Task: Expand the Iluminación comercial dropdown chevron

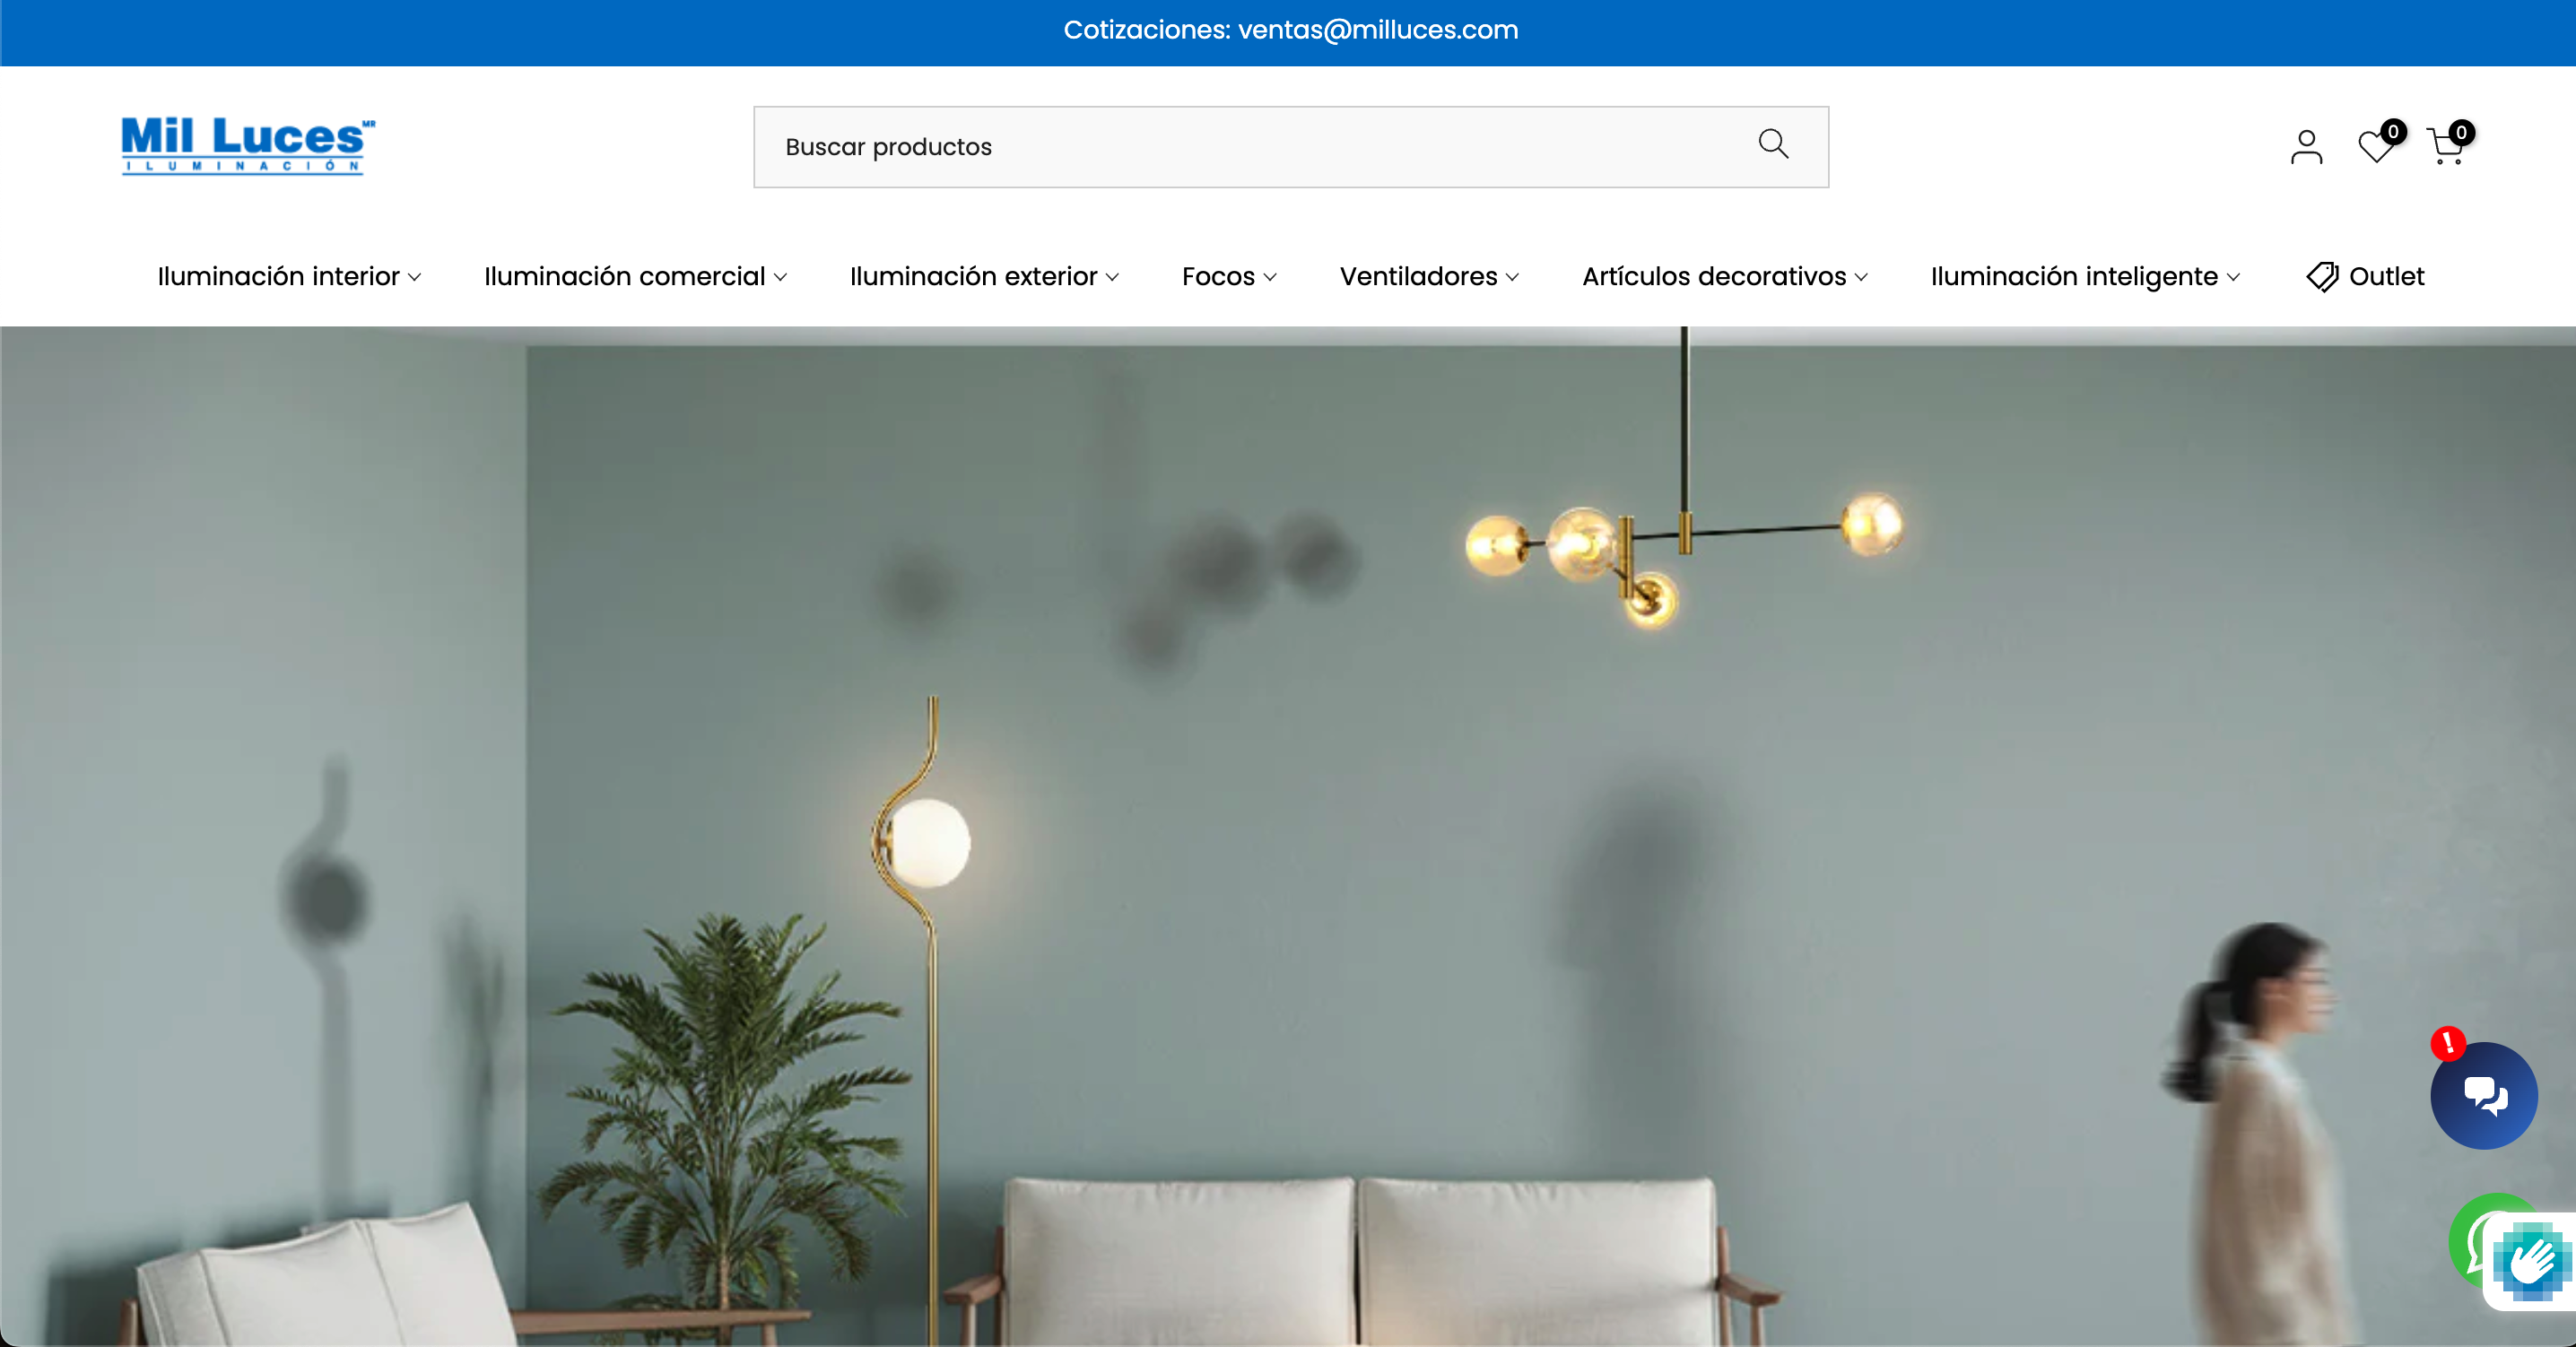Action: [780, 277]
